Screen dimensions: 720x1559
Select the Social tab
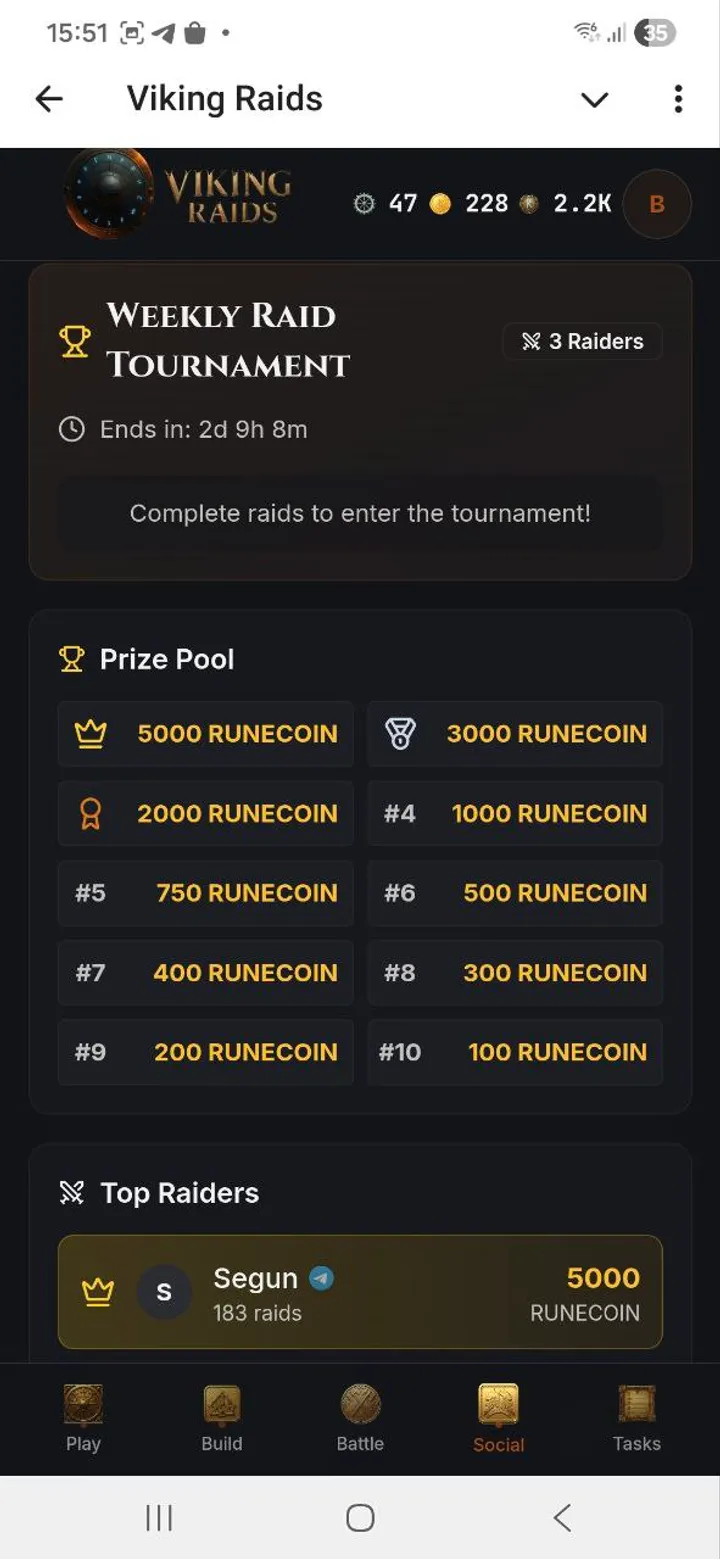pyautogui.click(x=498, y=1418)
